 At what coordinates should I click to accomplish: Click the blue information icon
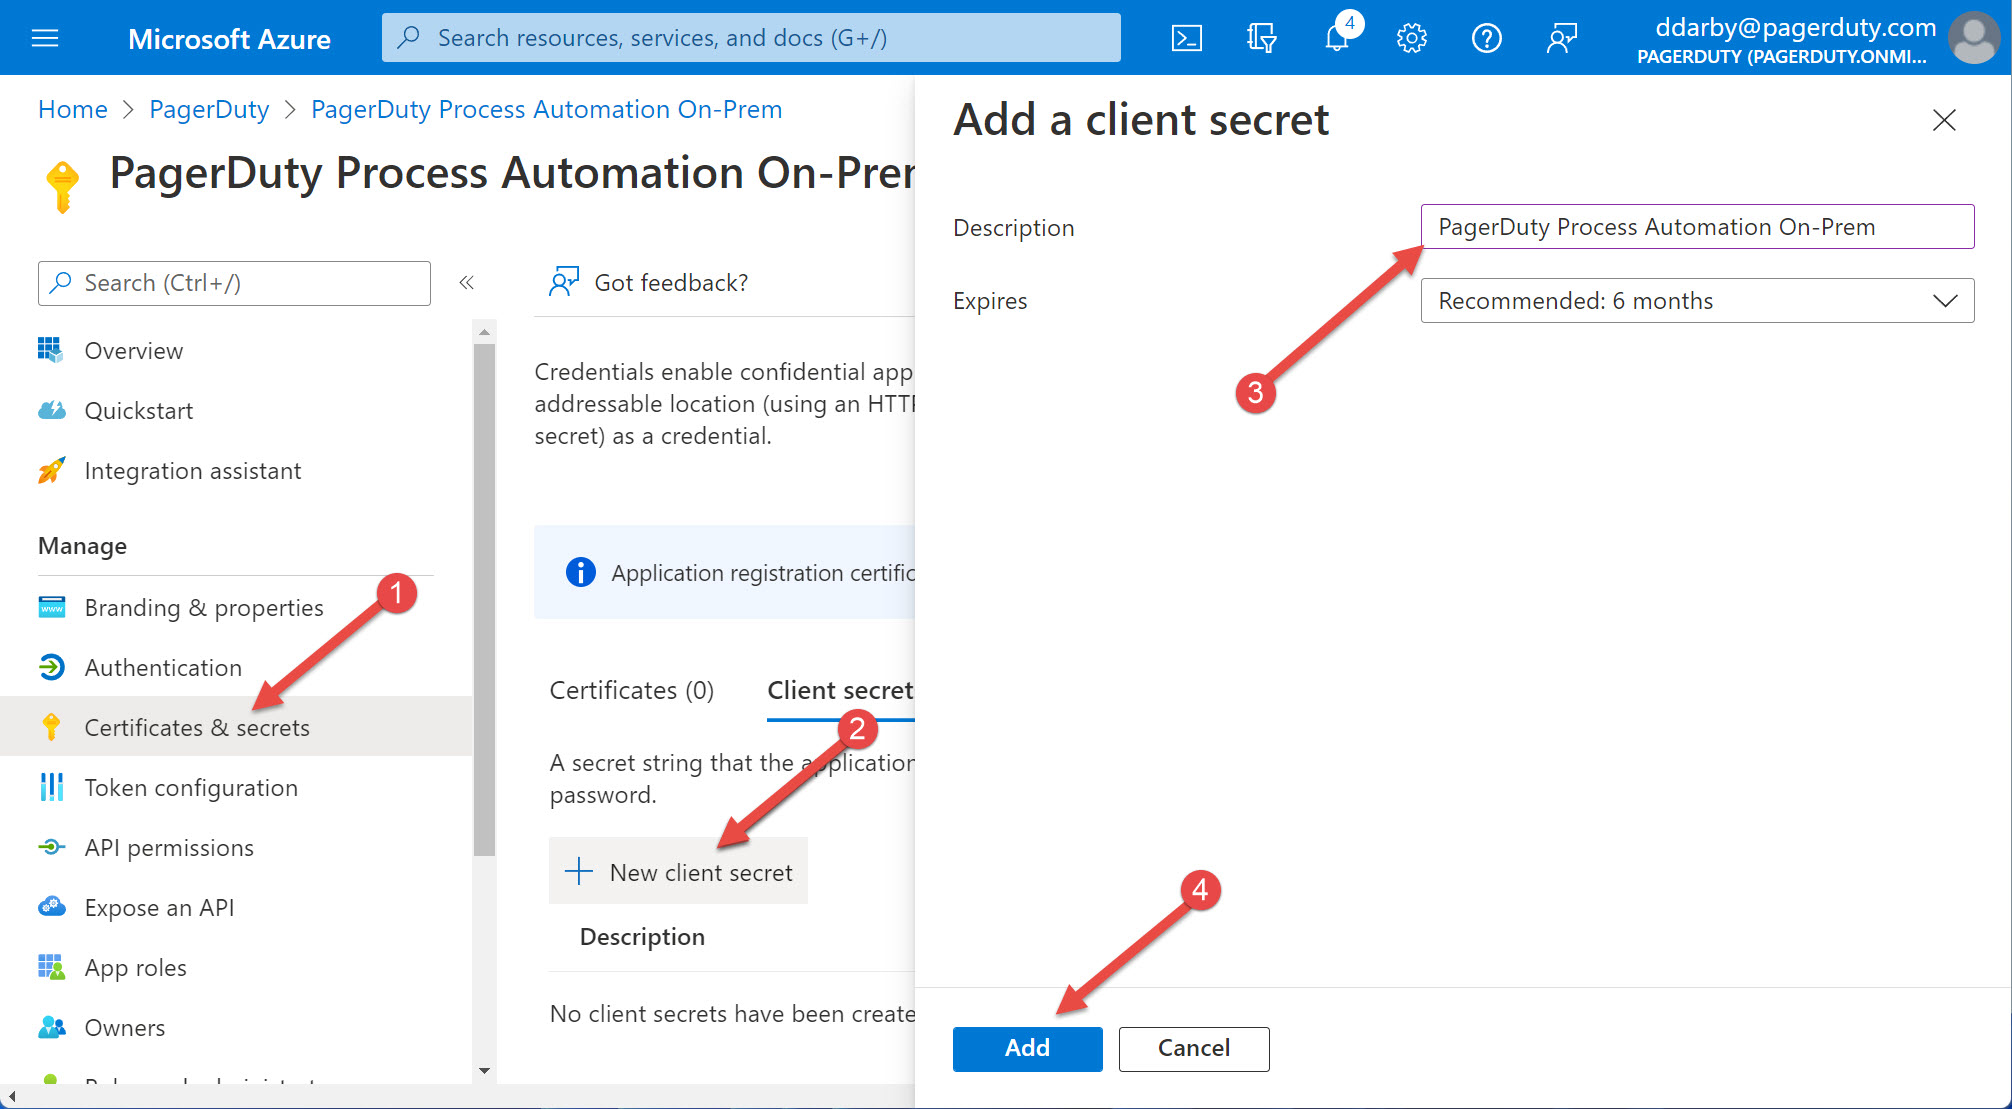[580, 572]
